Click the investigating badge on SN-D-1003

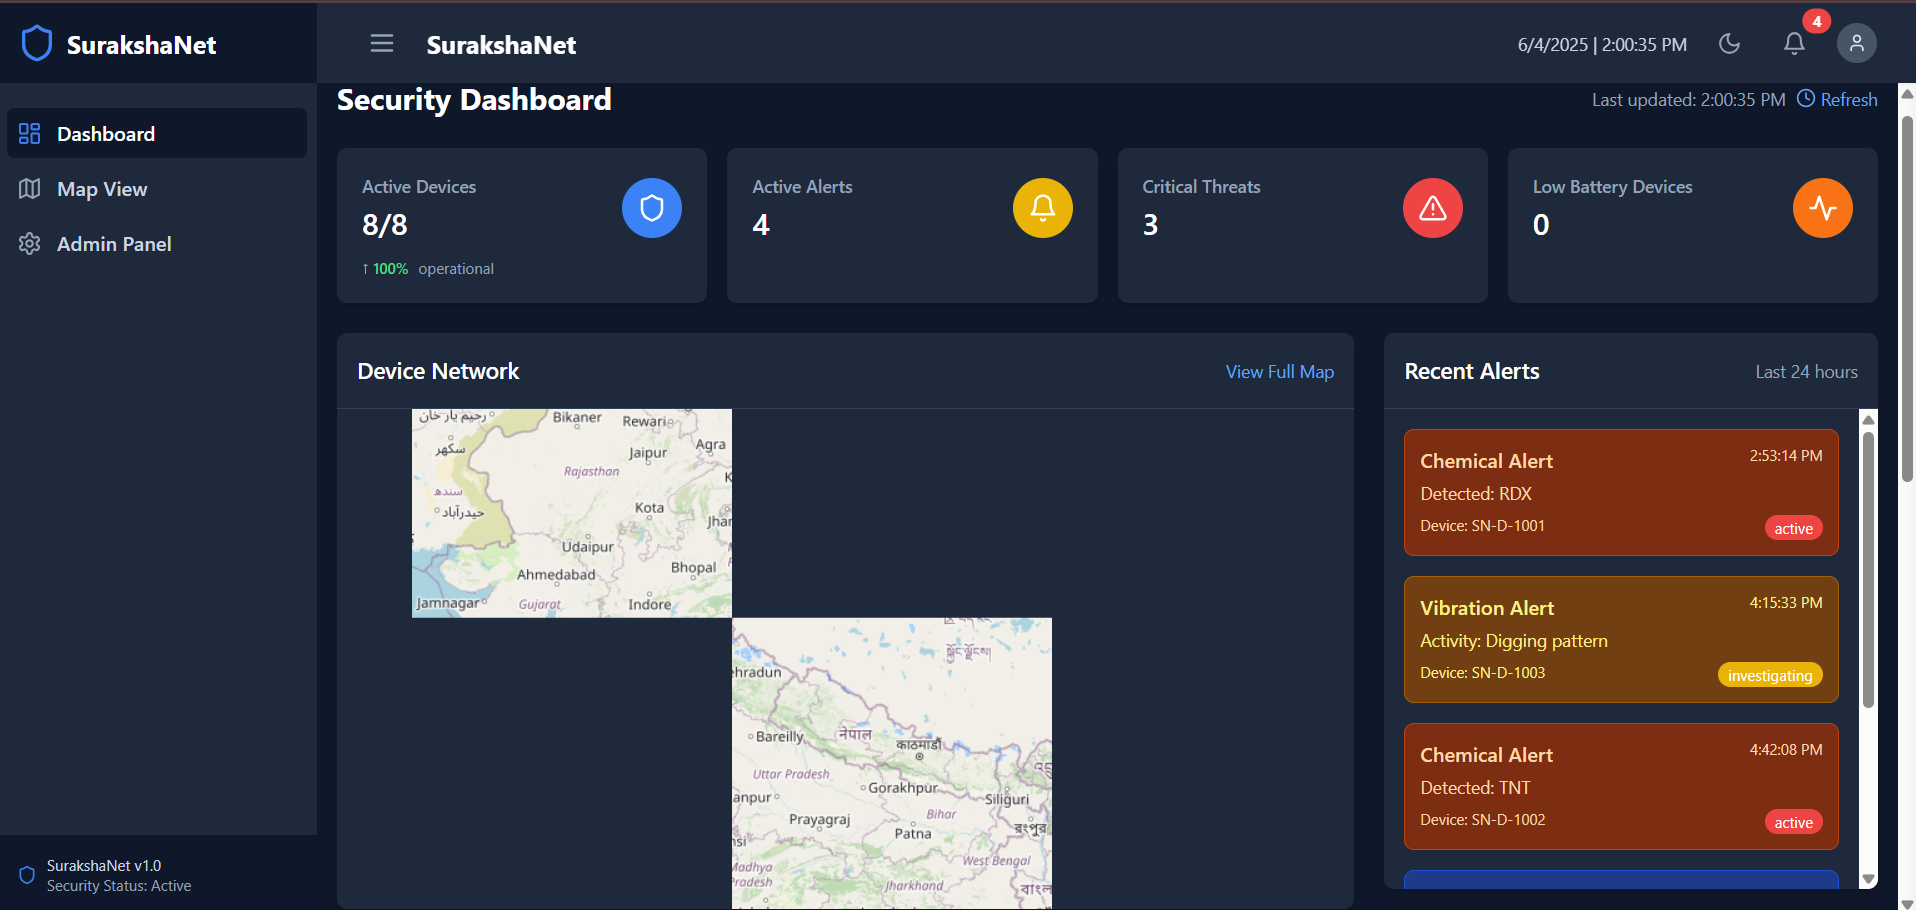1770,676
